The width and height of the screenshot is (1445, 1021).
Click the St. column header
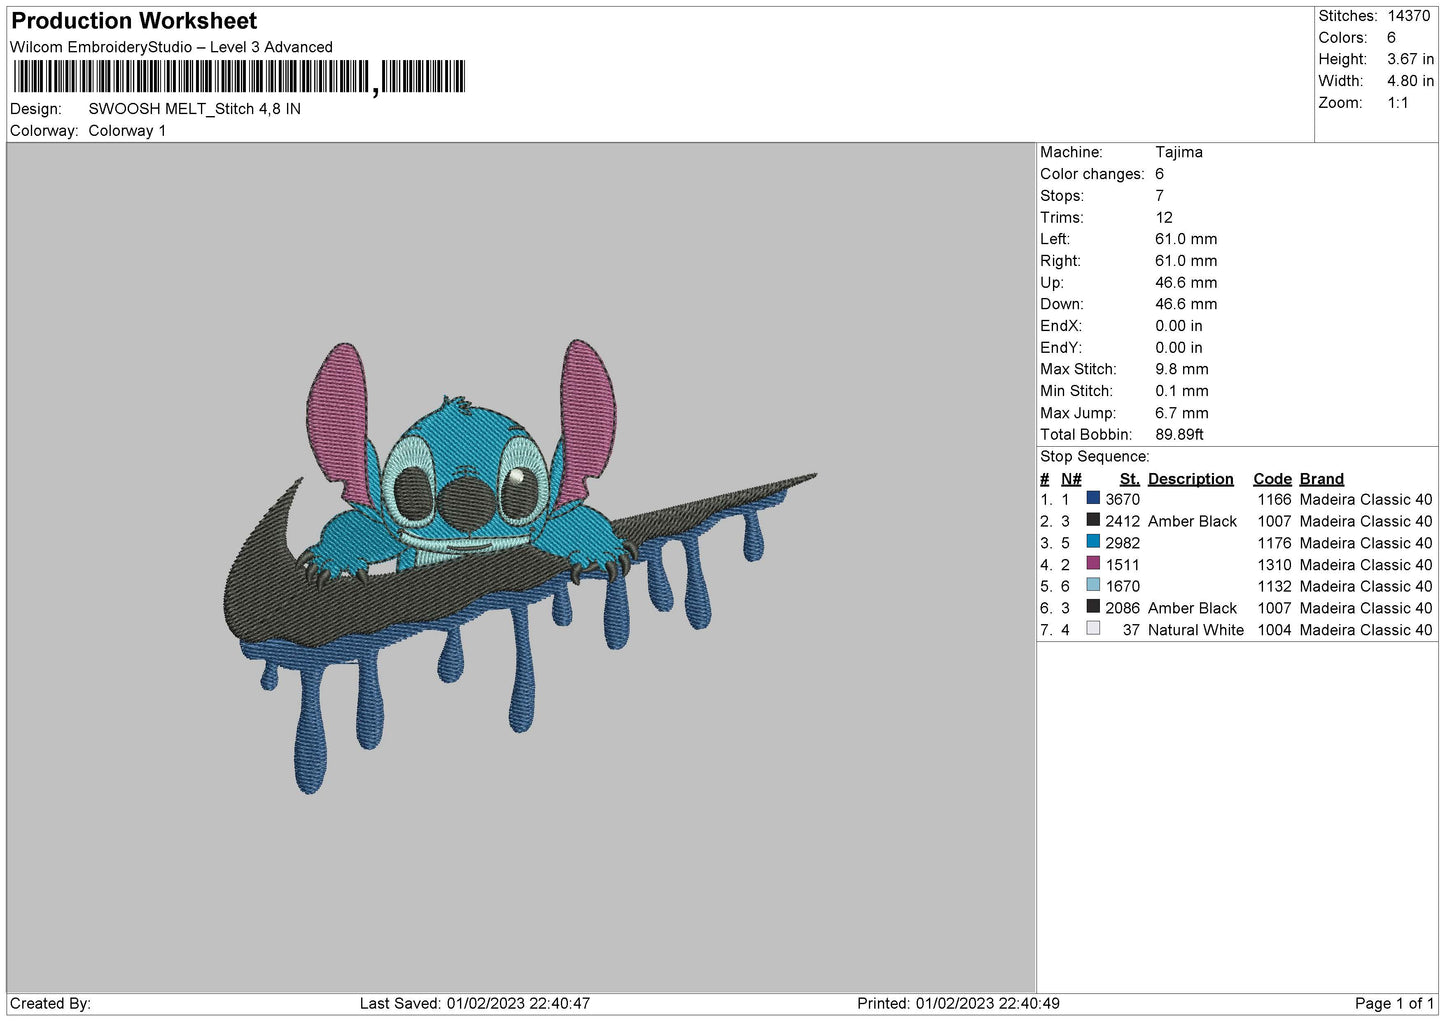pyautogui.click(x=1129, y=479)
